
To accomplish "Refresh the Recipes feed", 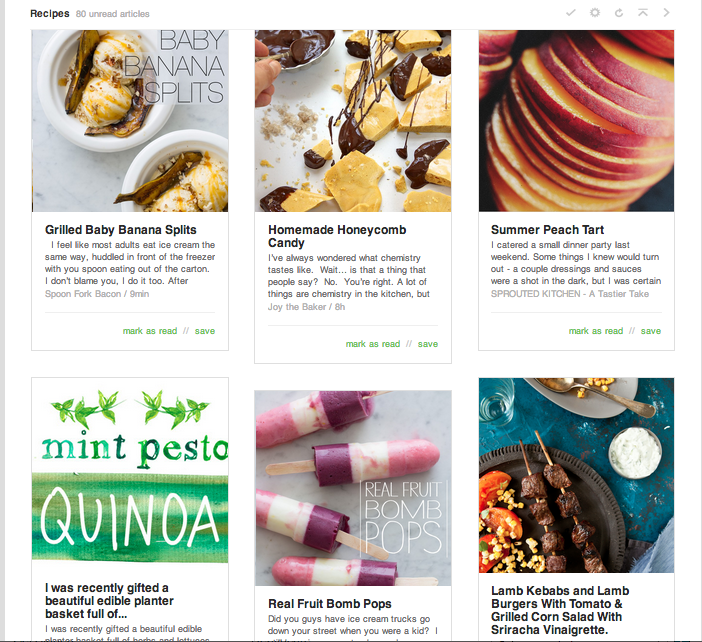I will [x=619, y=13].
